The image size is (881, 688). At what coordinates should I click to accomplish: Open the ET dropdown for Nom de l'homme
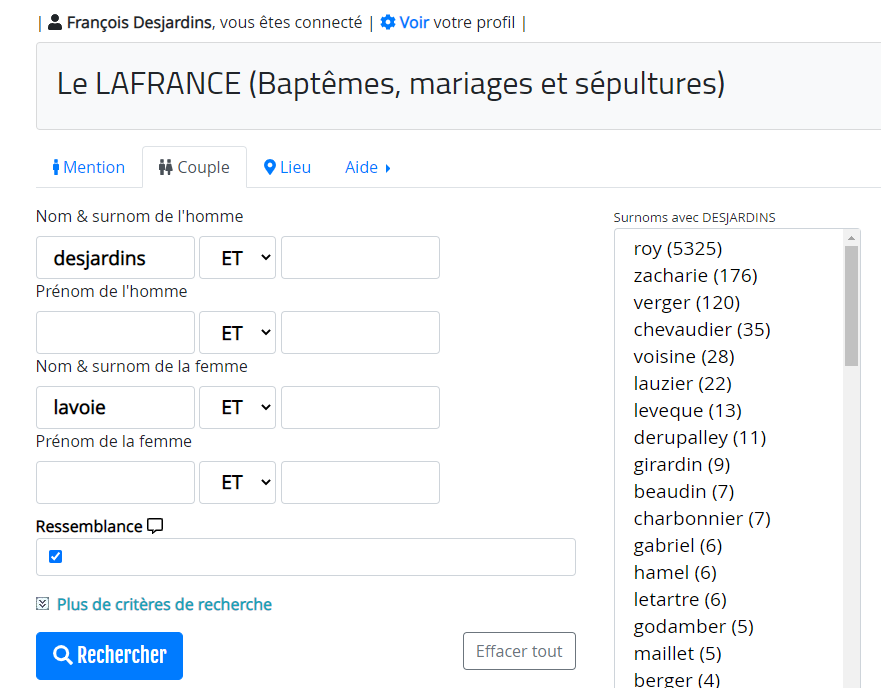click(x=238, y=257)
